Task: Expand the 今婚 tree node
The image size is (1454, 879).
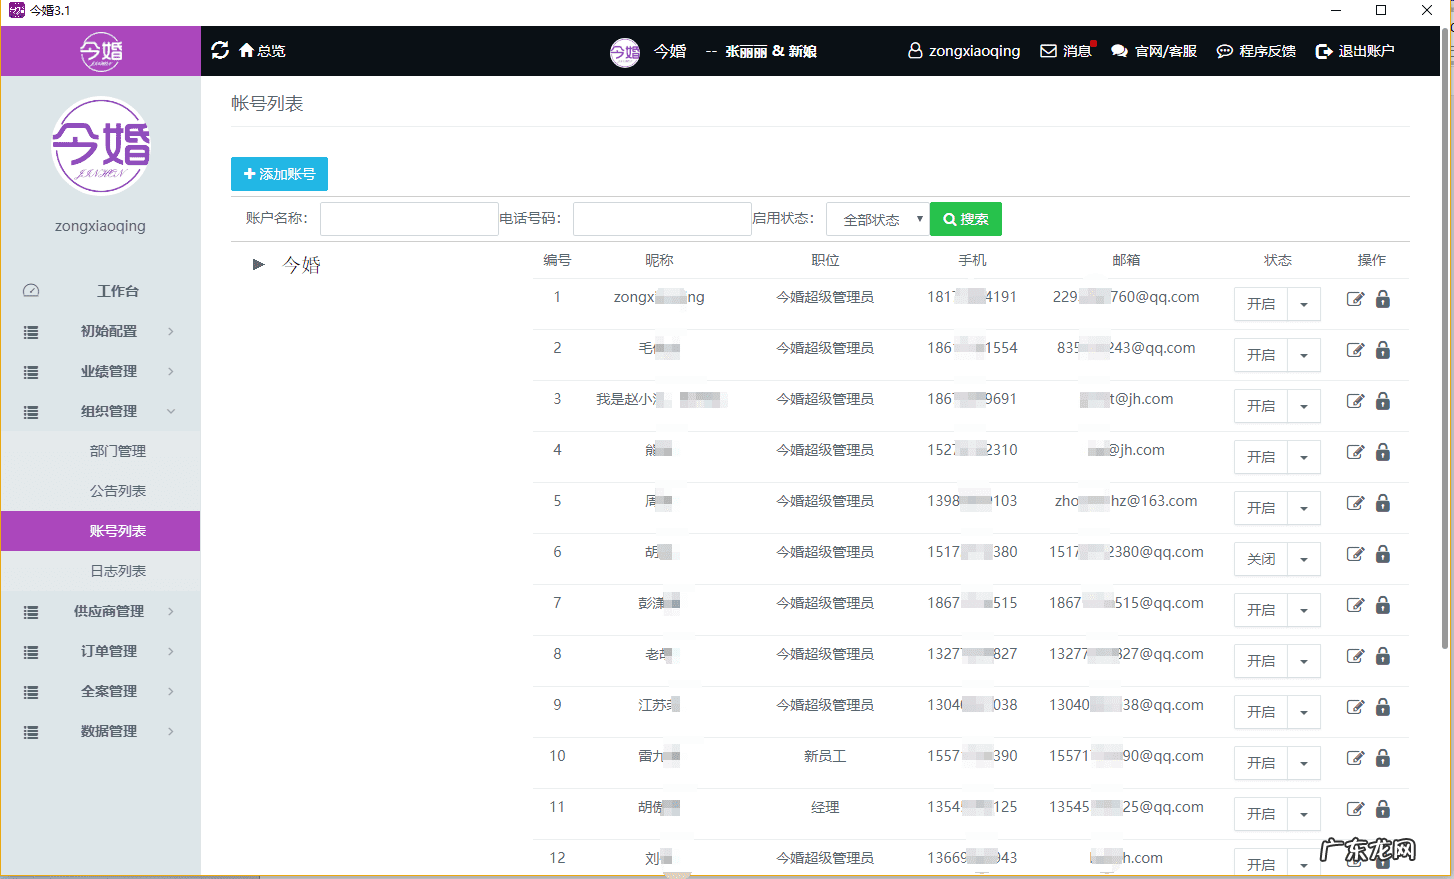Action: pos(259,265)
